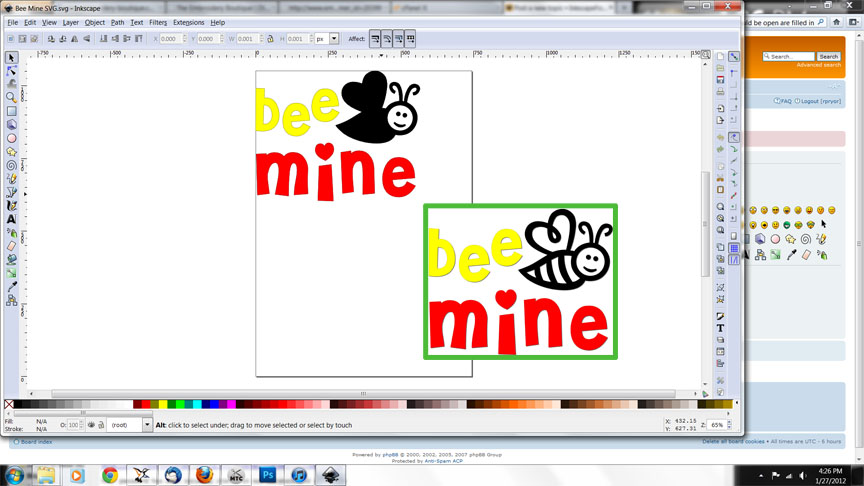The height and width of the screenshot is (486, 864).
Task: Open the Object menu
Action: pos(94,23)
